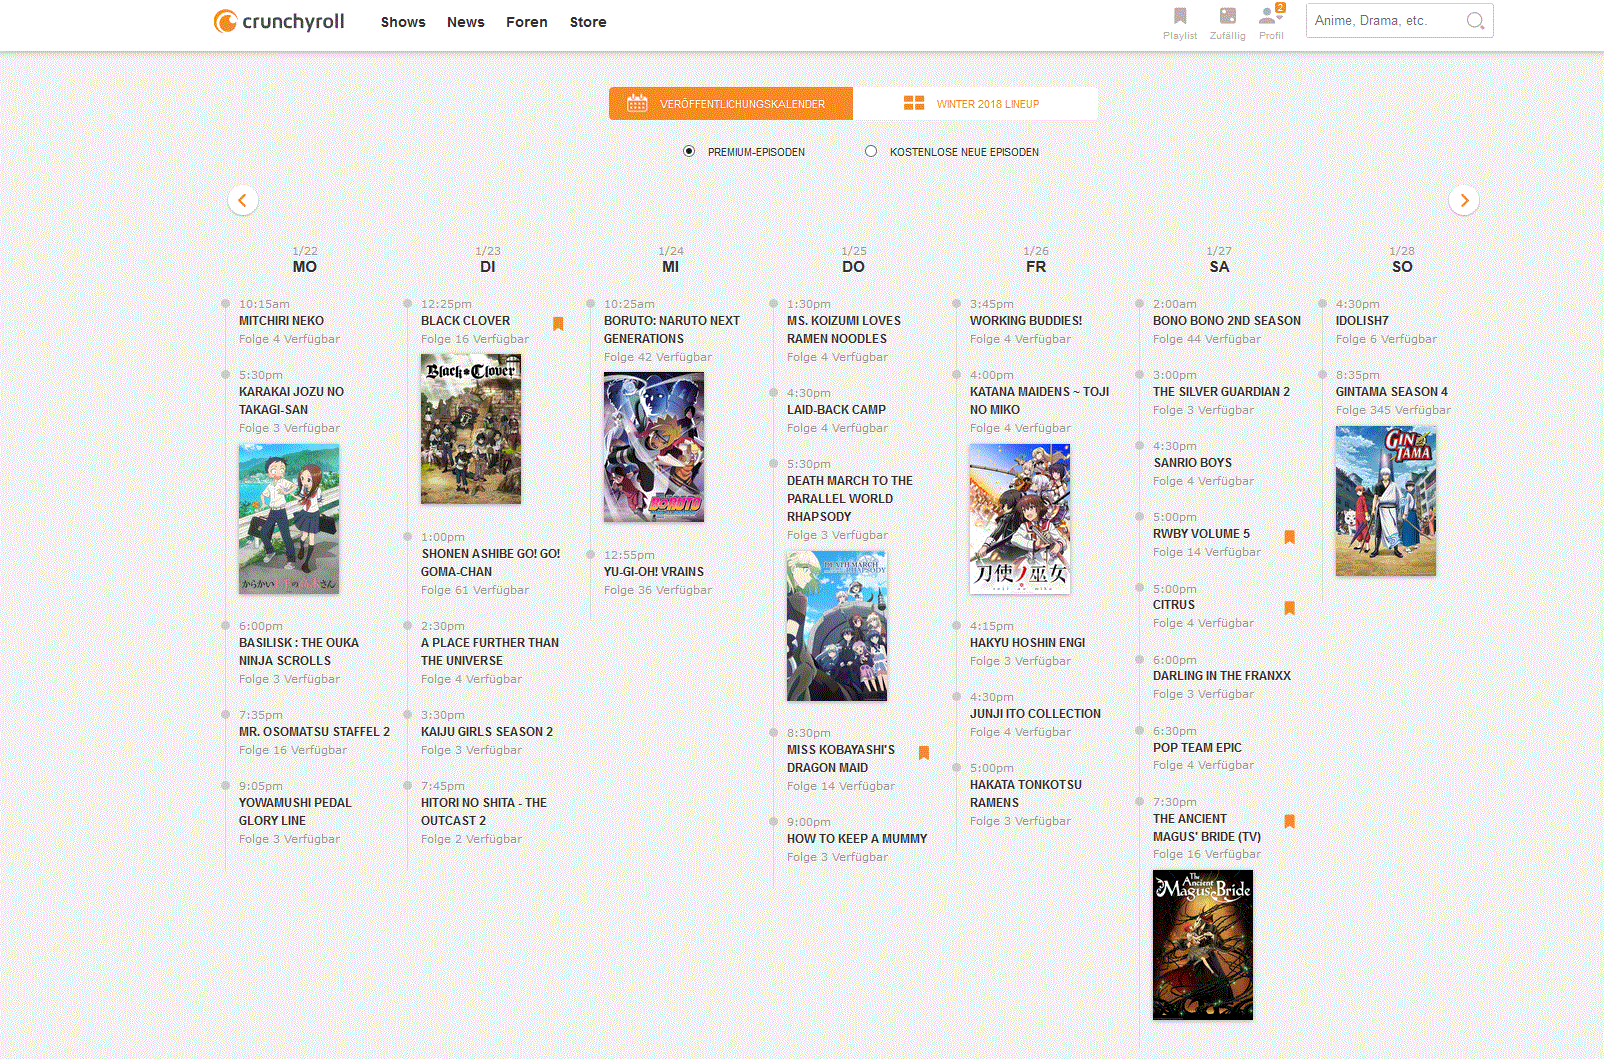Image resolution: width=1604 pixels, height=1059 pixels.
Task: Open How to Keep a Mummy link
Action: click(x=857, y=839)
